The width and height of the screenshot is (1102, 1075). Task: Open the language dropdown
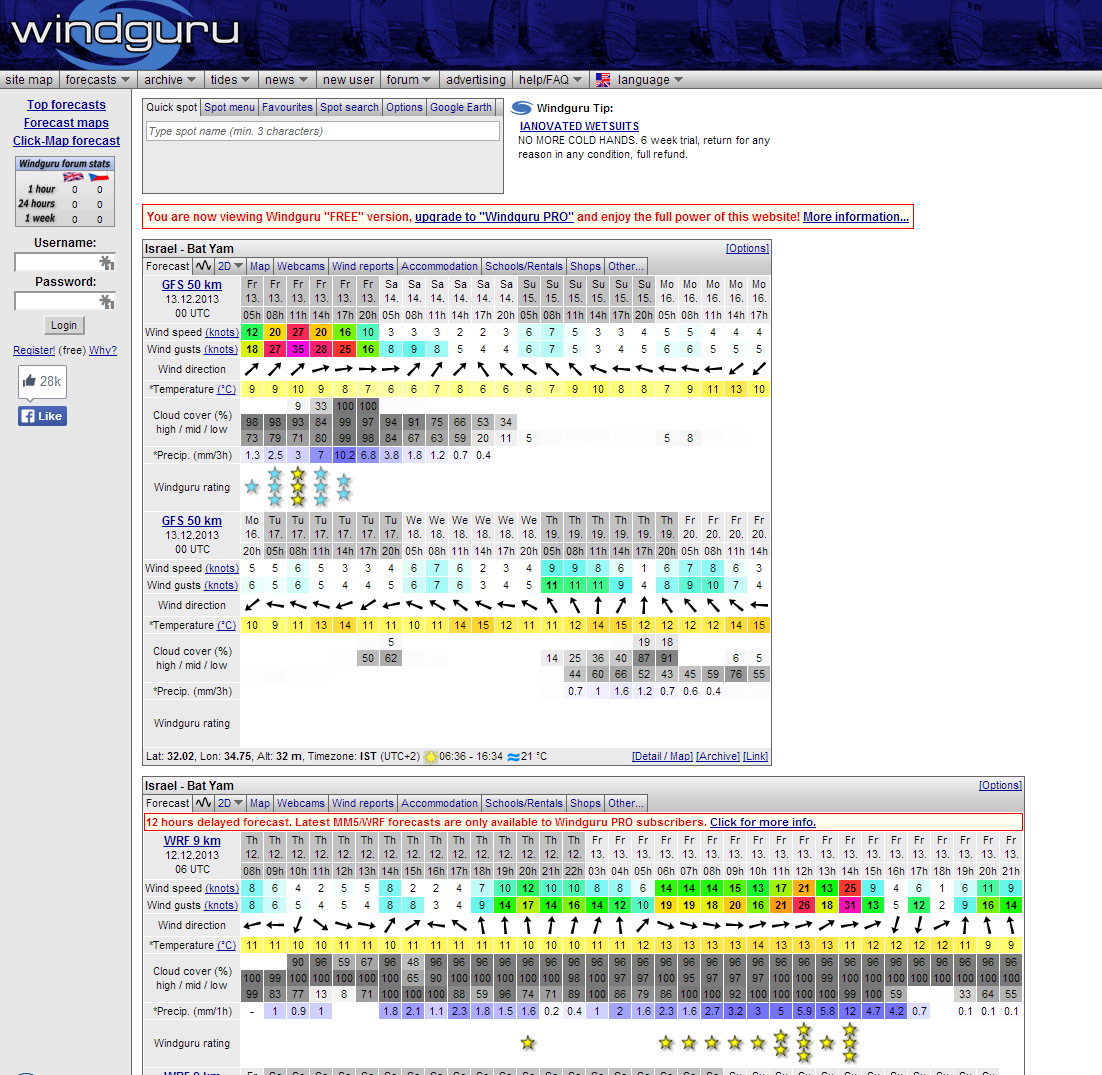pos(650,80)
